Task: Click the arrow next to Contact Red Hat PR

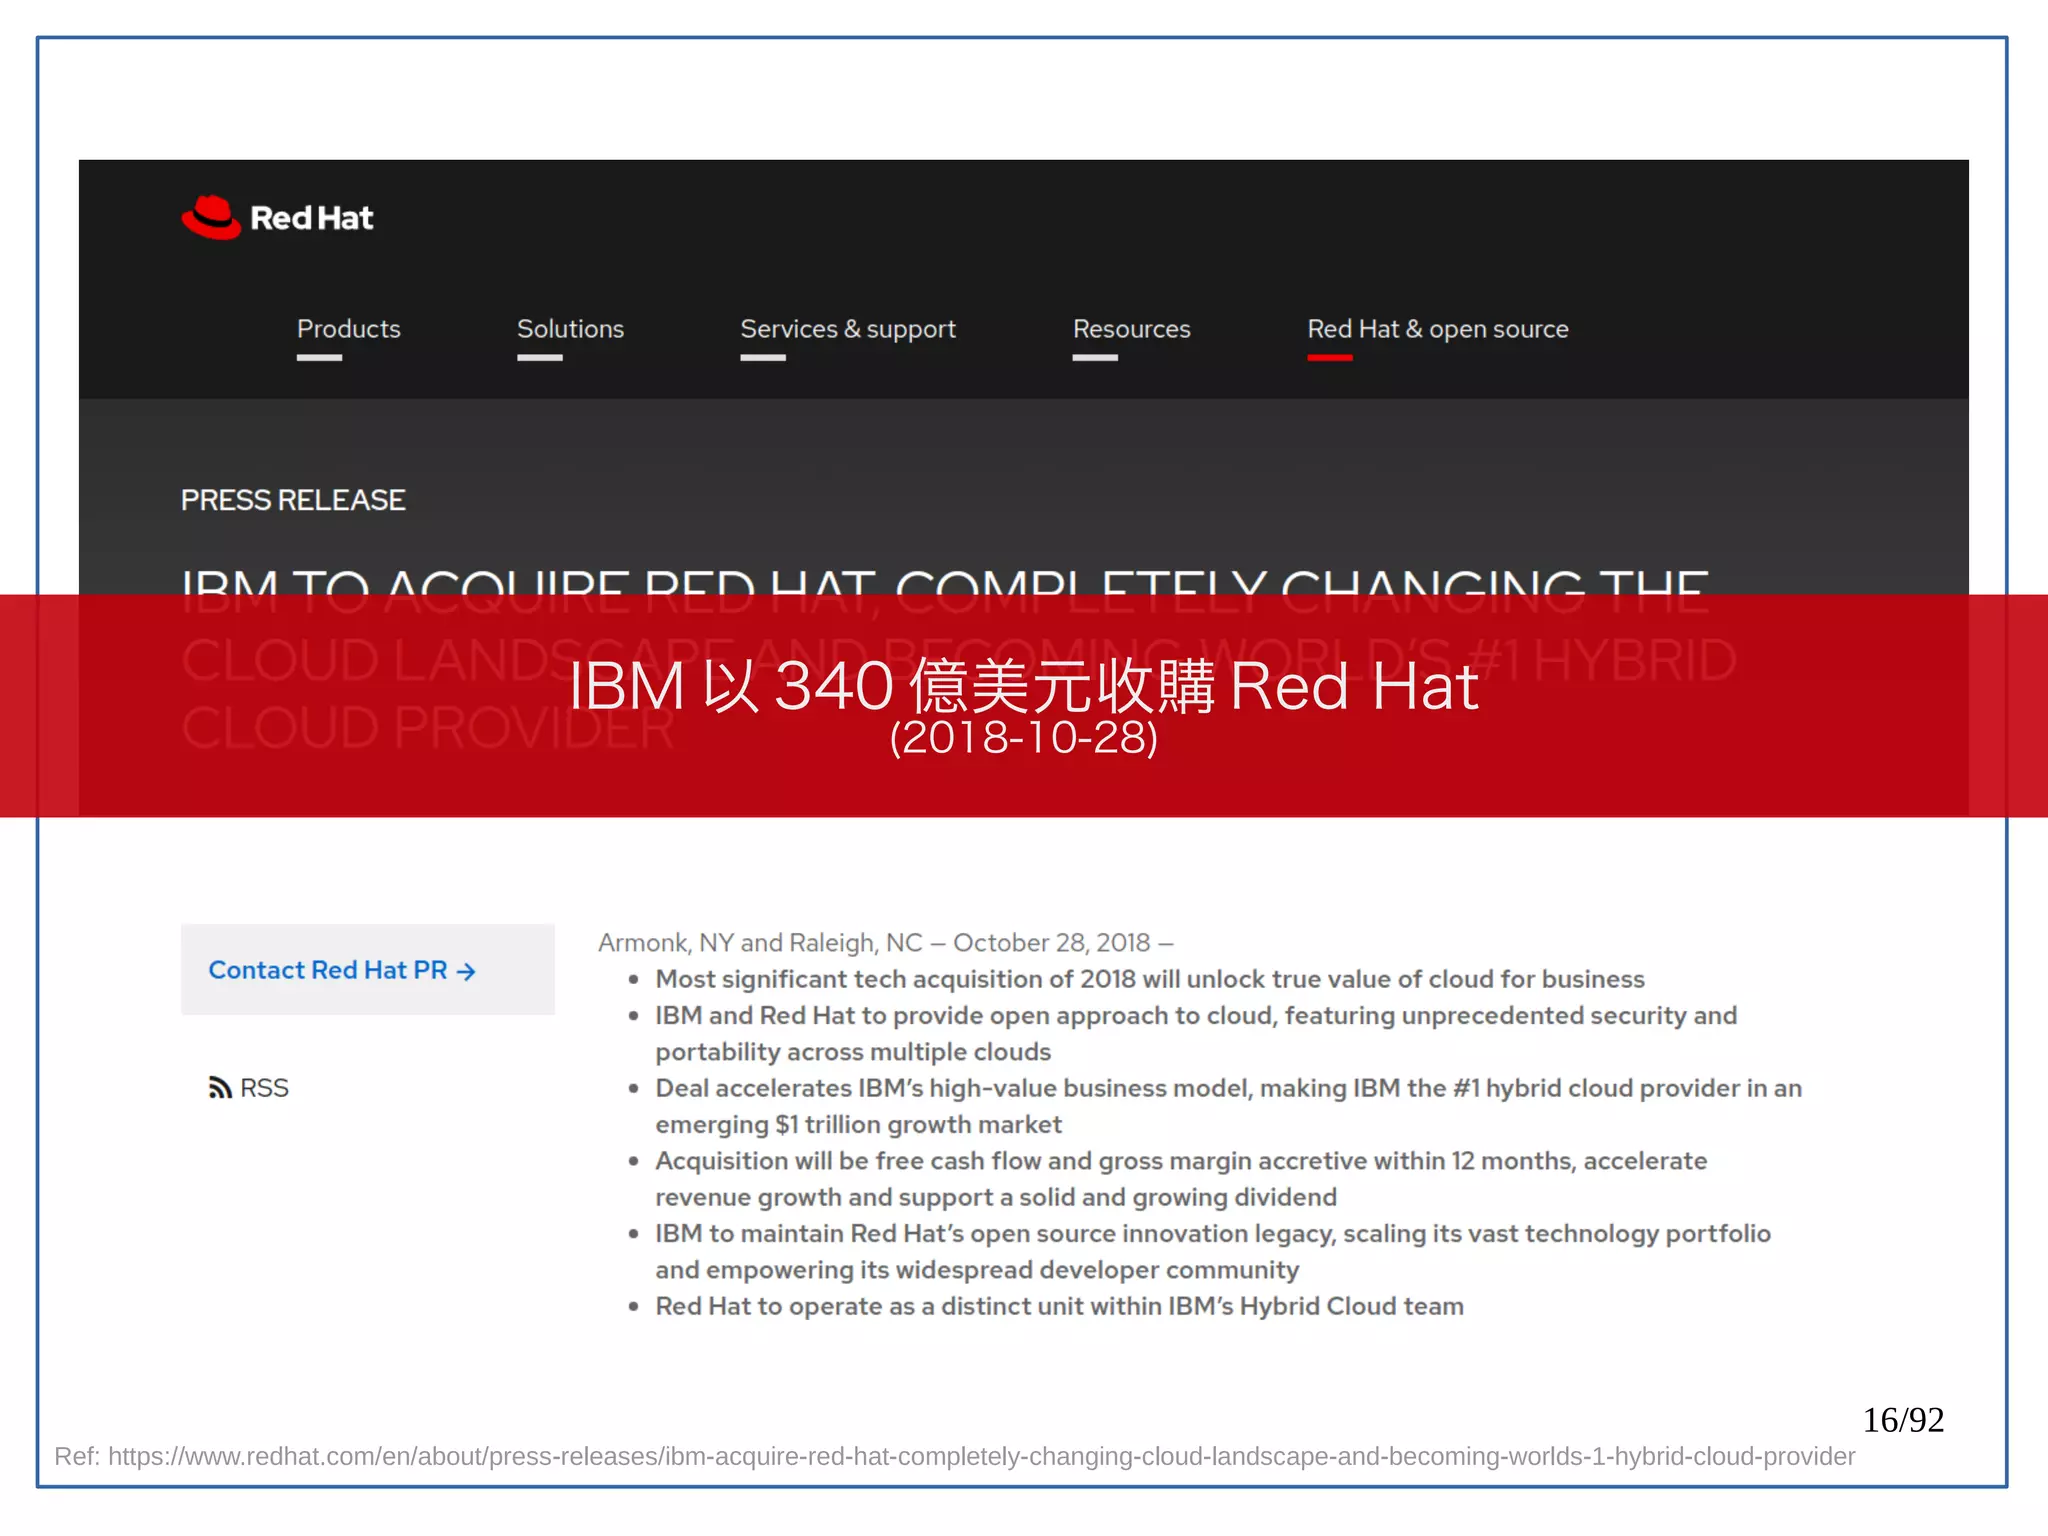Action: (466, 971)
